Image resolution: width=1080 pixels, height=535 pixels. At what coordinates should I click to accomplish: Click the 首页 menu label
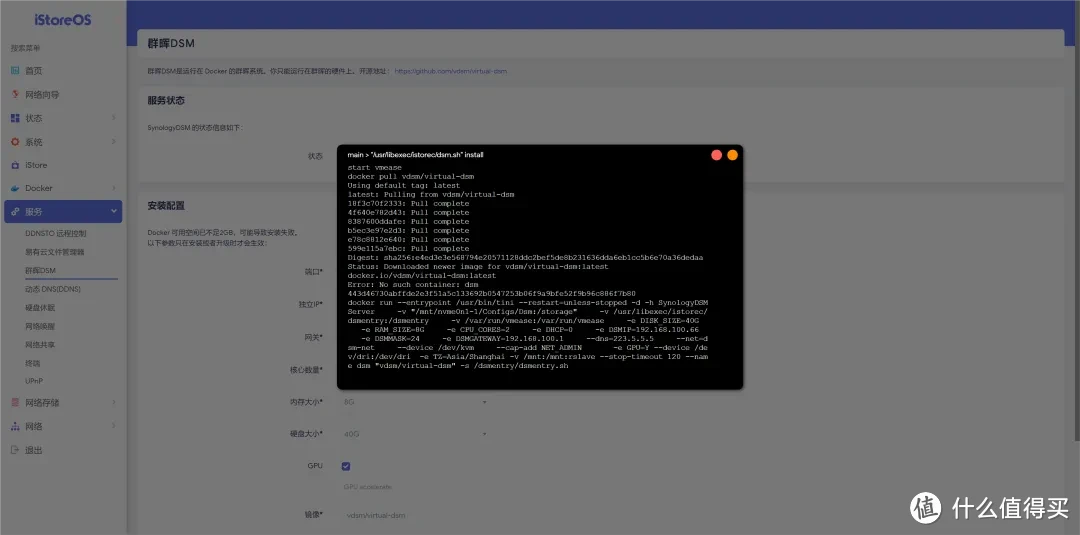click(x=34, y=71)
